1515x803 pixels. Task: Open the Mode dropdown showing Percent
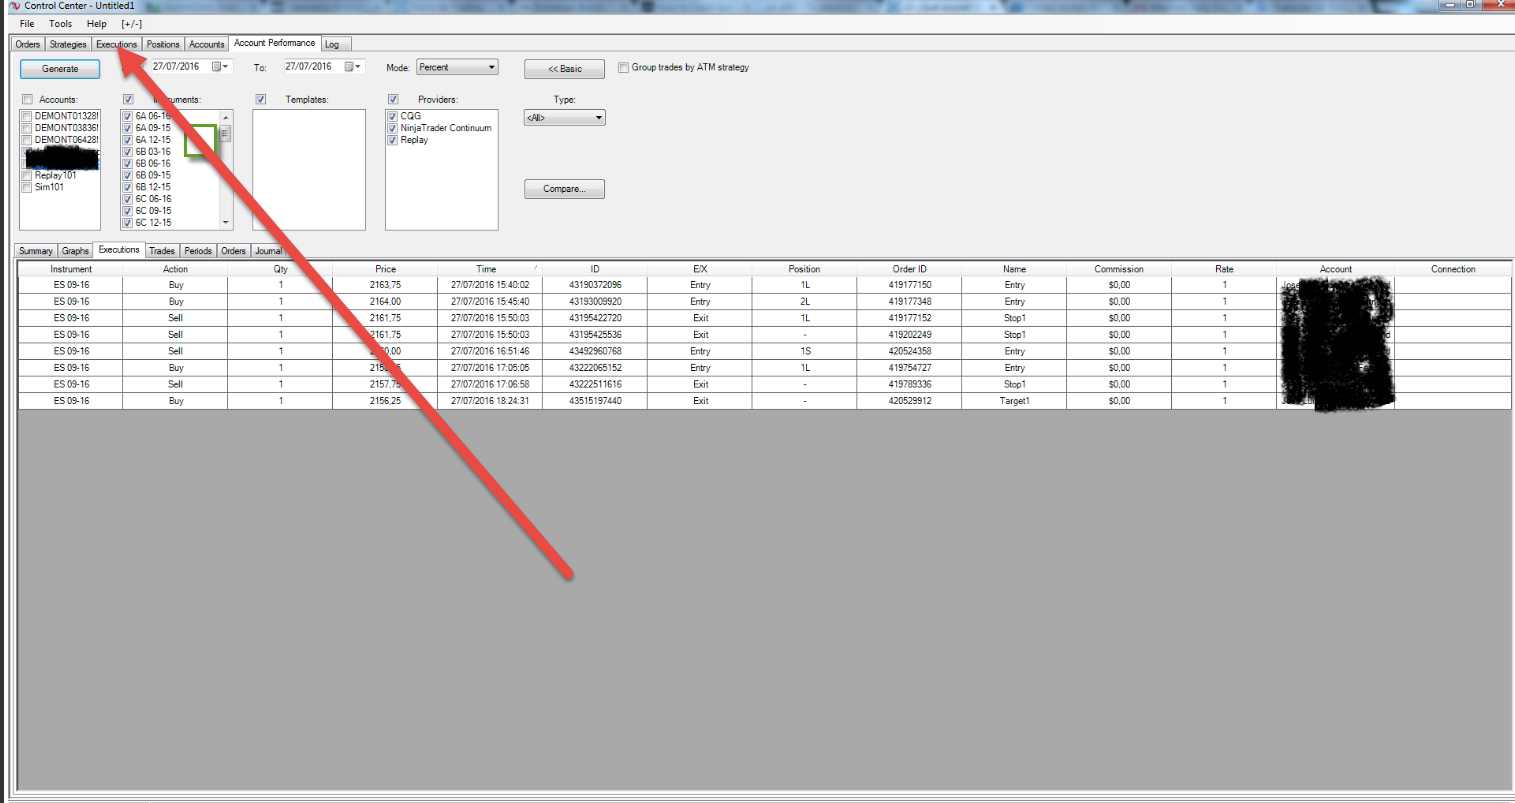[x=457, y=67]
